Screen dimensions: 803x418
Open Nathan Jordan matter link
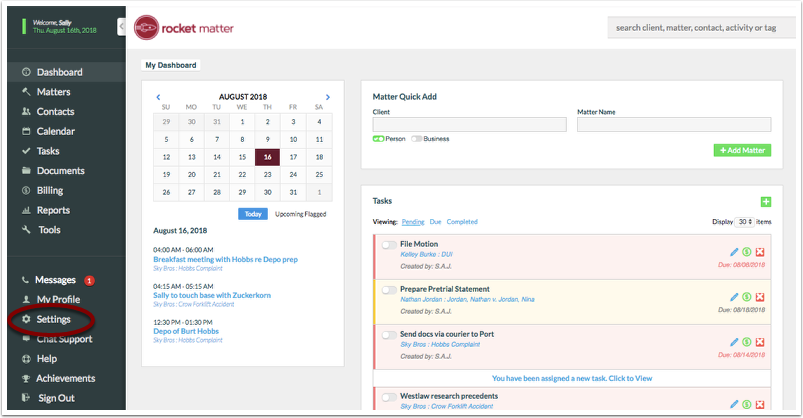[467, 300]
